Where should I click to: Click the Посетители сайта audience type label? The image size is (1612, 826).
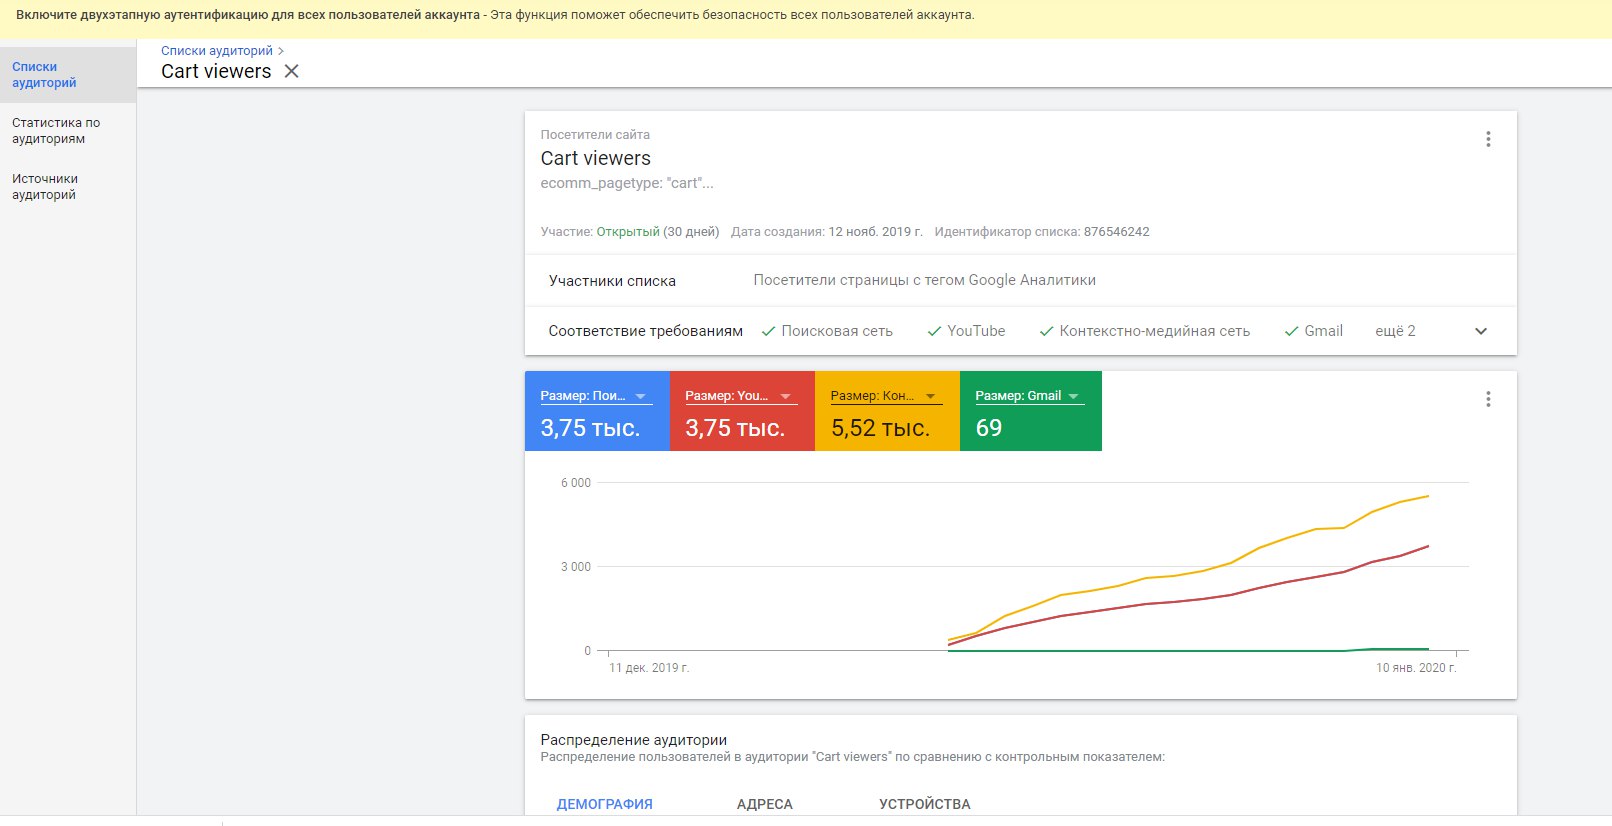[x=595, y=134]
